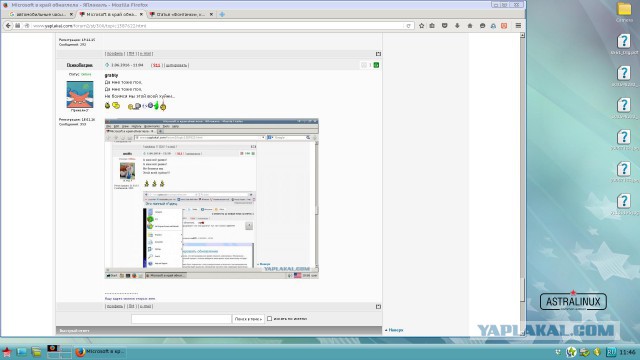Open a new tab with the plus button

222,14
